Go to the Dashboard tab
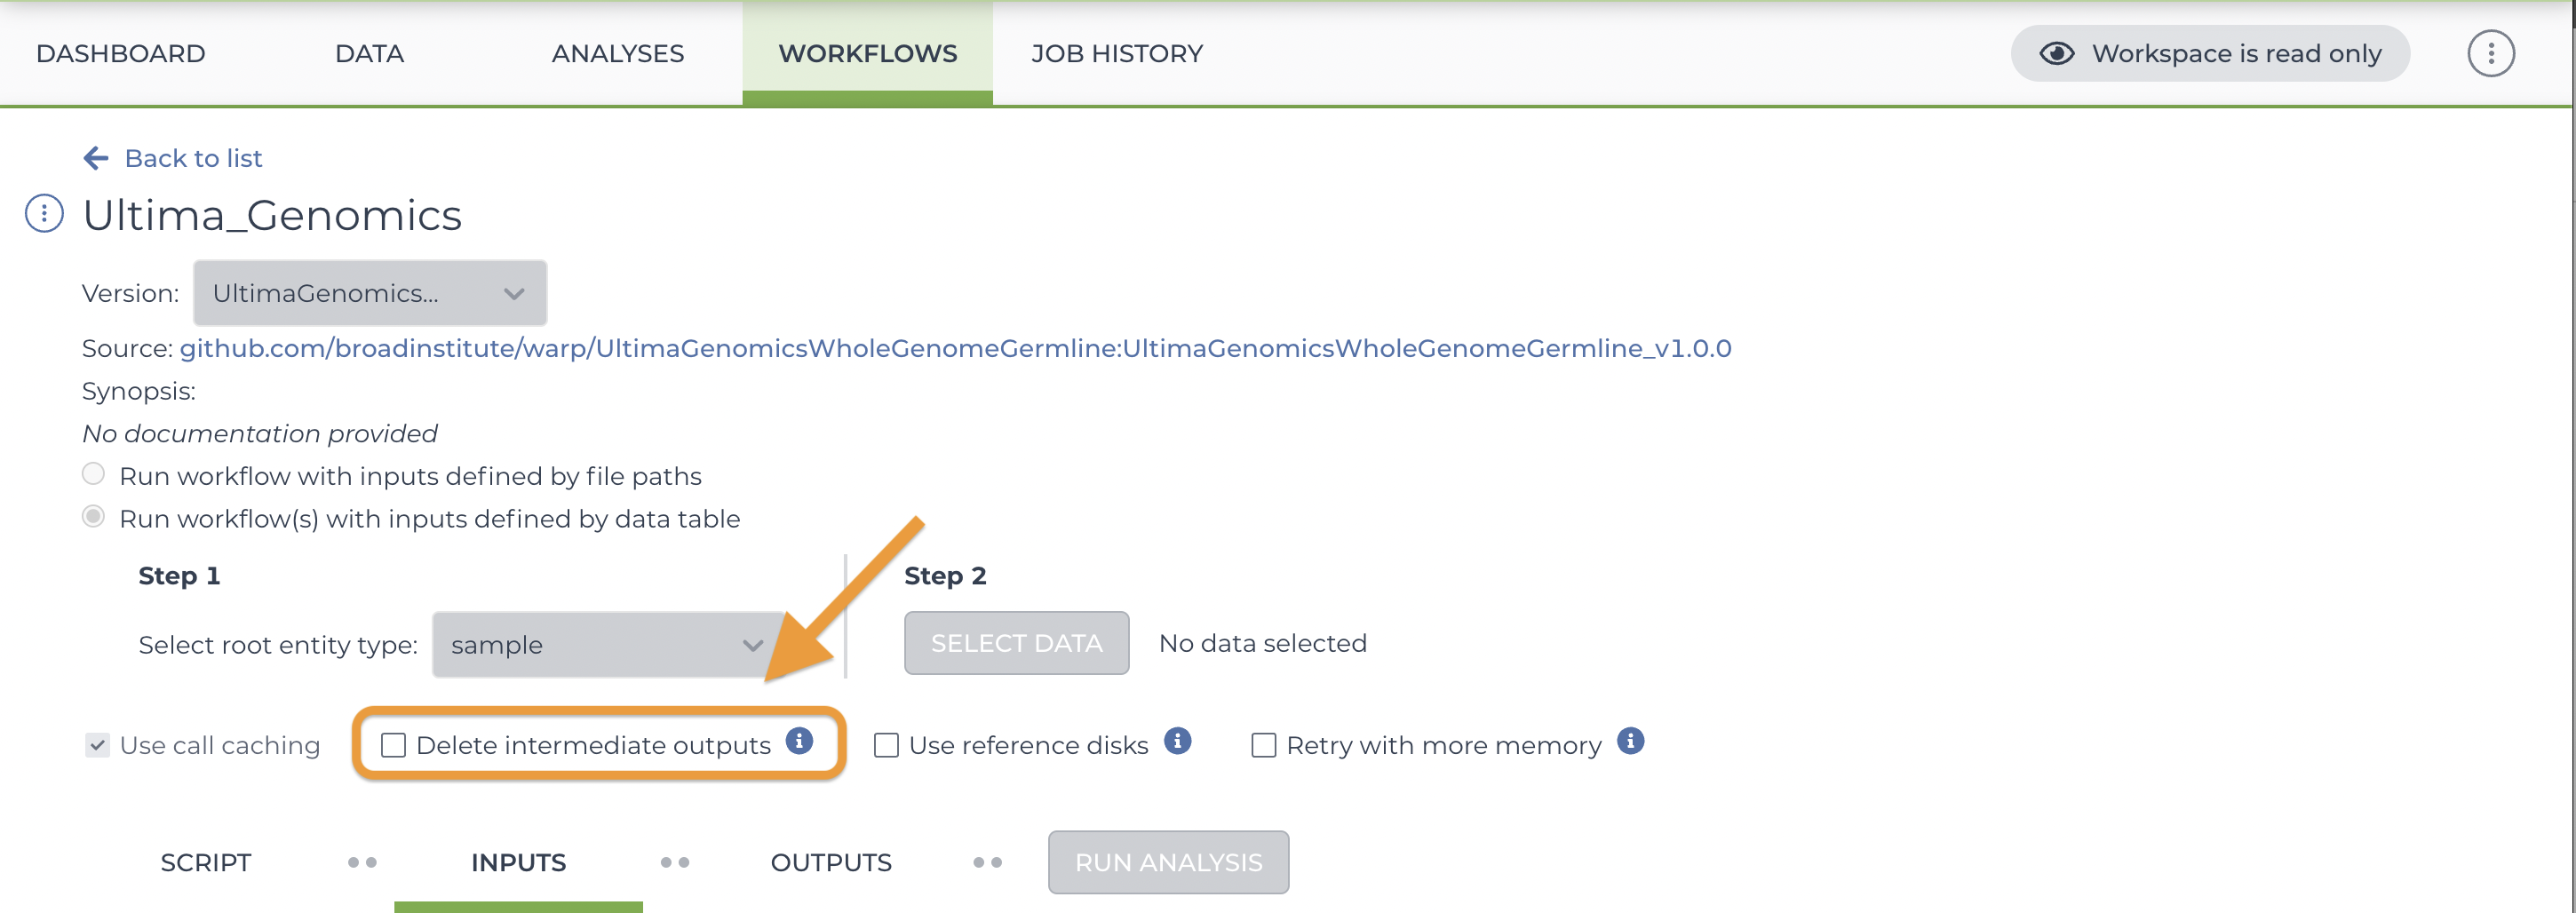The height and width of the screenshot is (913, 2576). [121, 54]
